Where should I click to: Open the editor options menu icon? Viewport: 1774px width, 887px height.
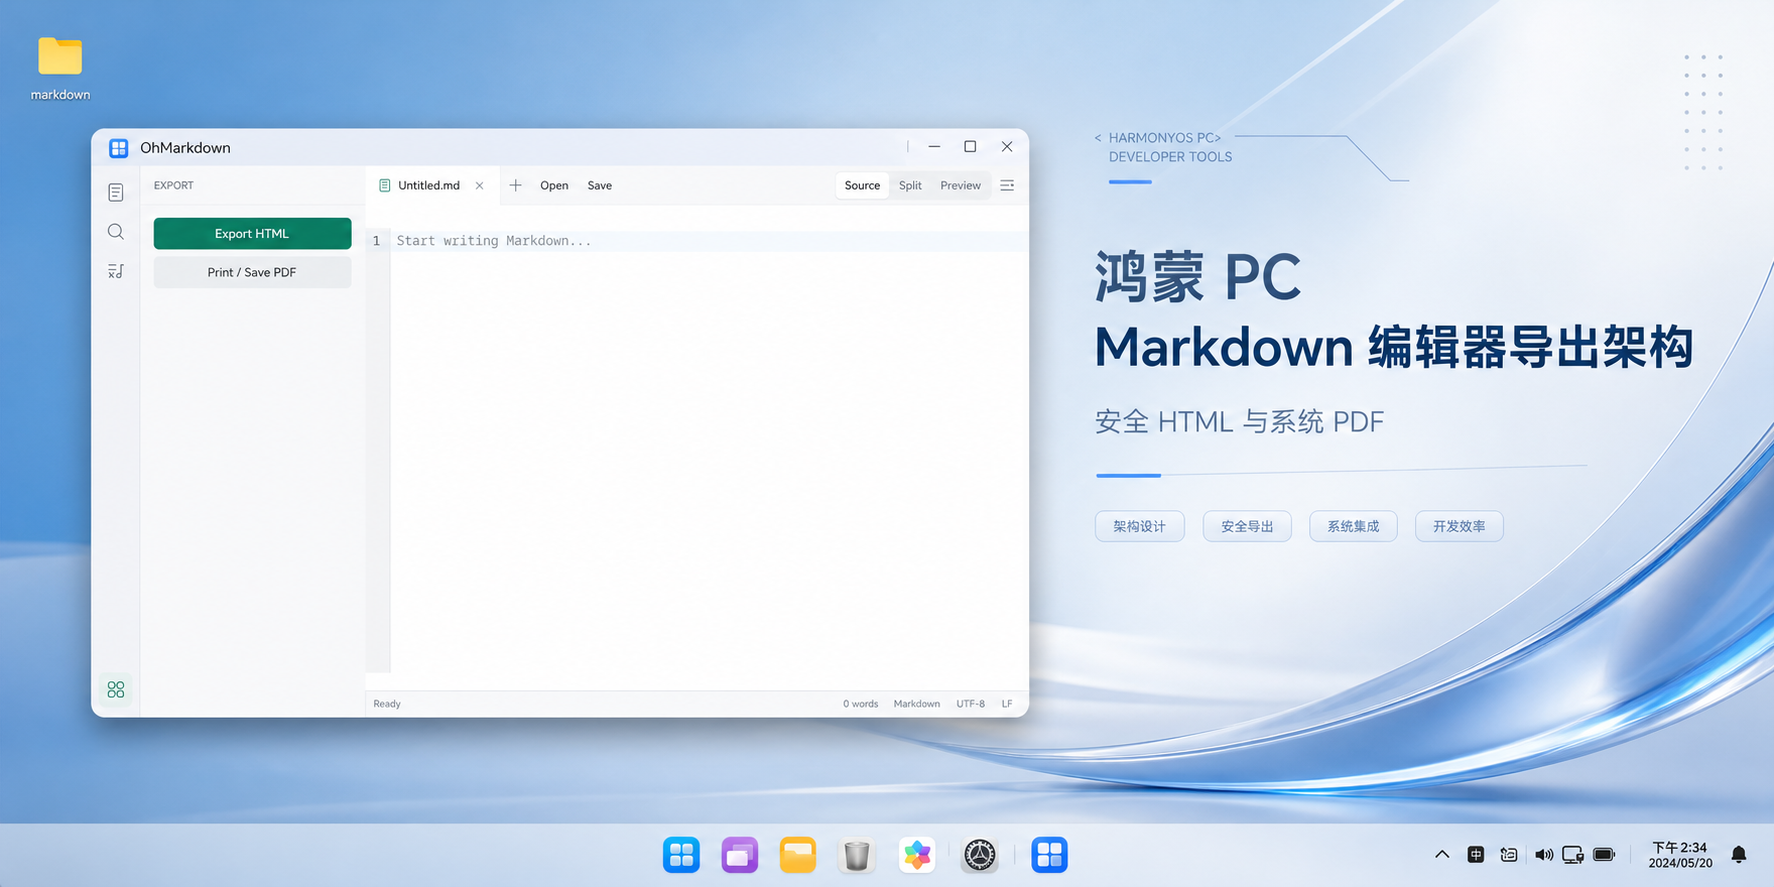pyautogui.click(x=1007, y=186)
